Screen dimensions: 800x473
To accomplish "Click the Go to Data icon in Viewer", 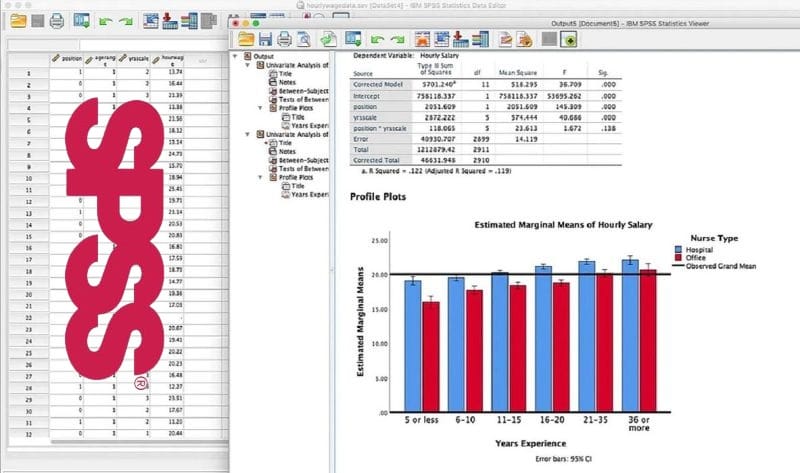I will click(422, 39).
